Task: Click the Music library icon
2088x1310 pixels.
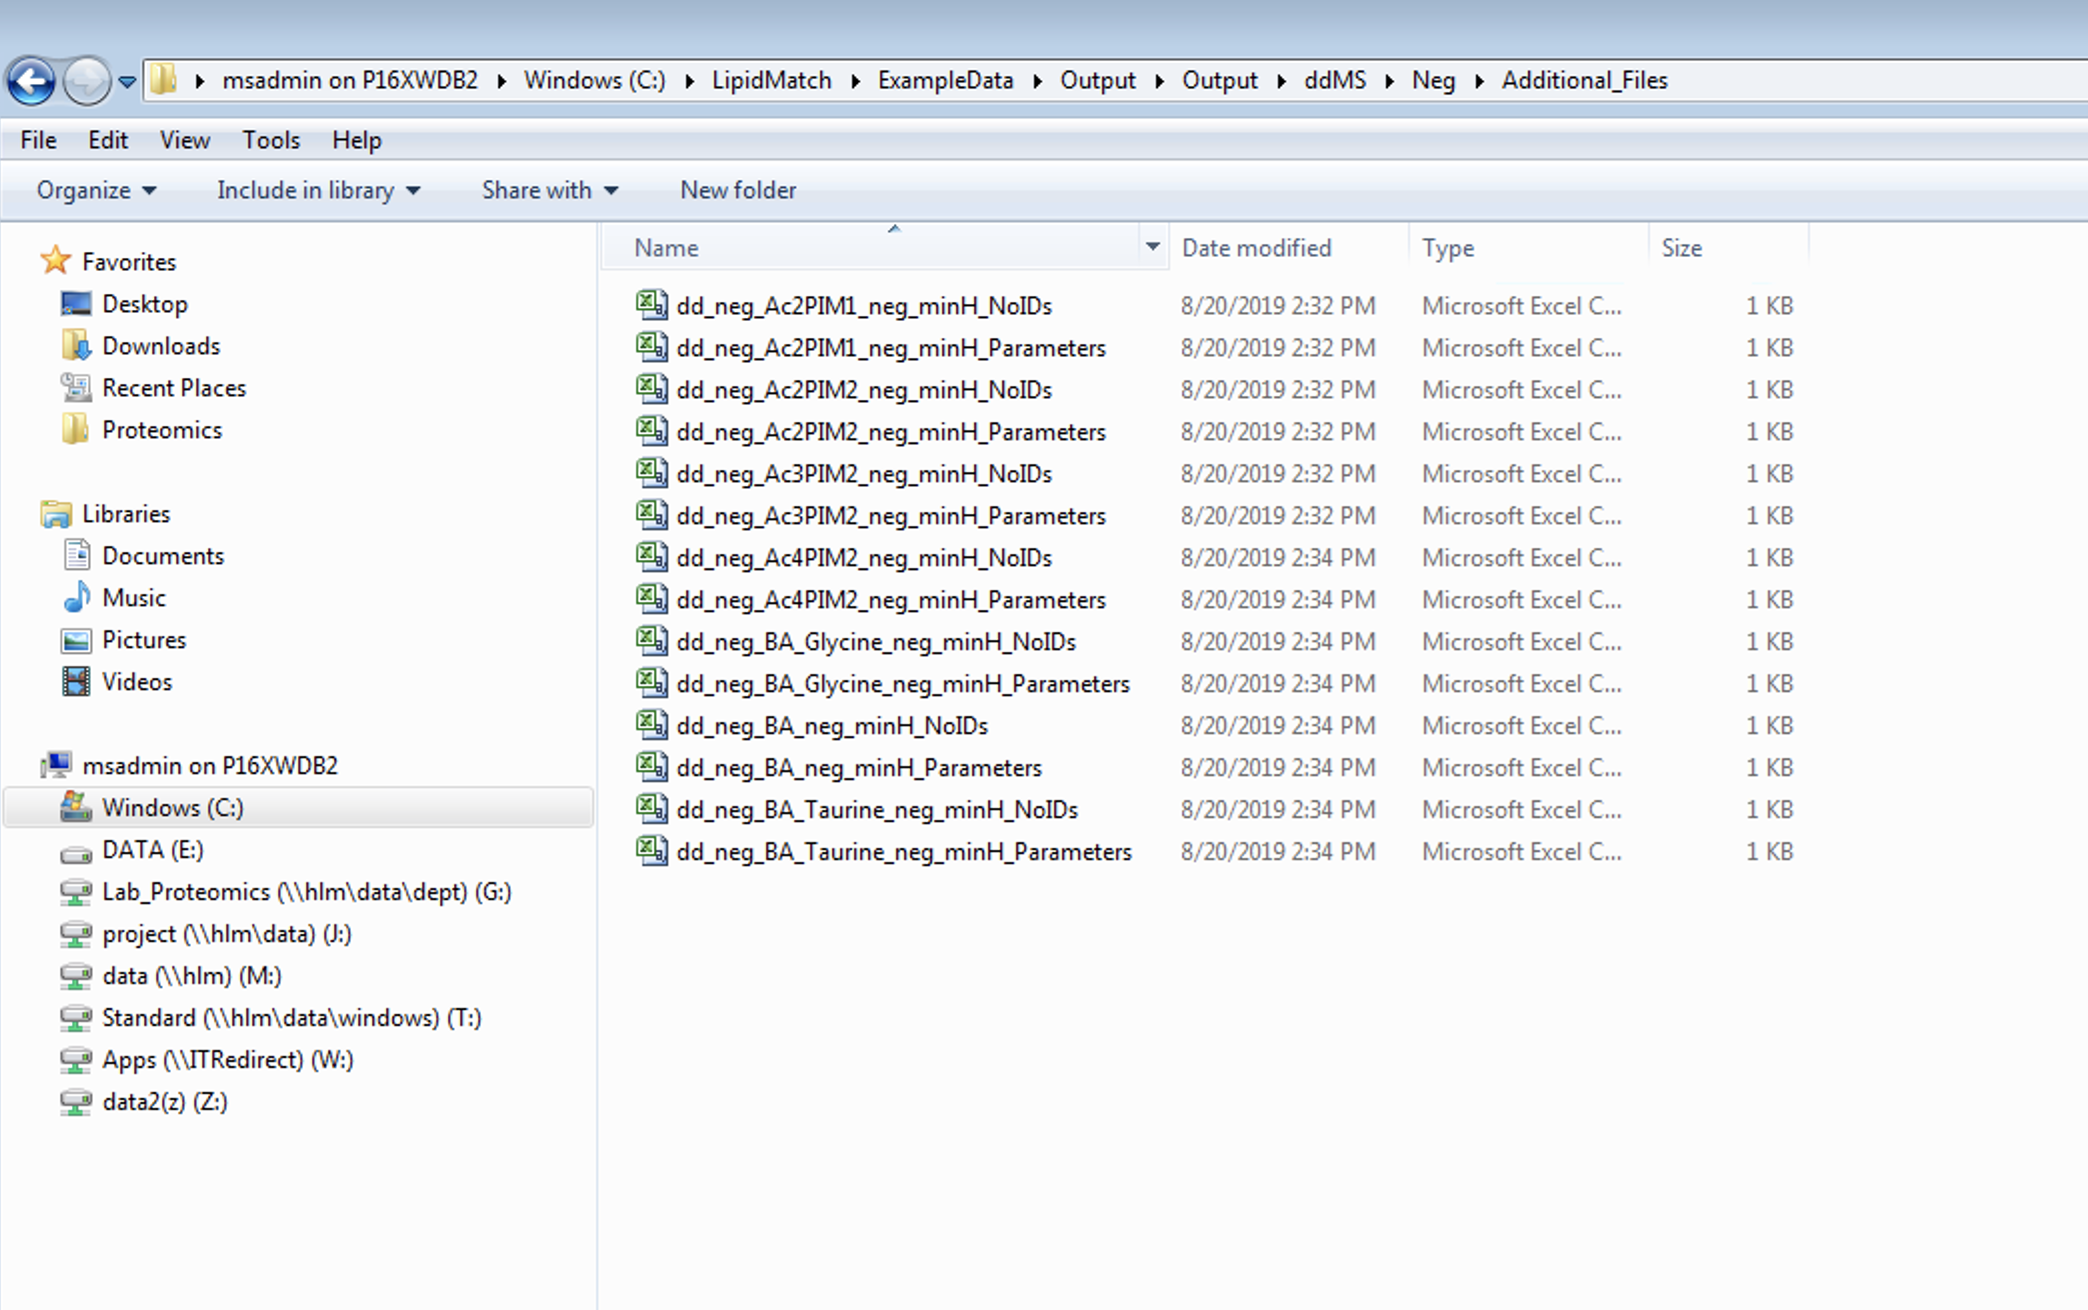Action: 76,598
